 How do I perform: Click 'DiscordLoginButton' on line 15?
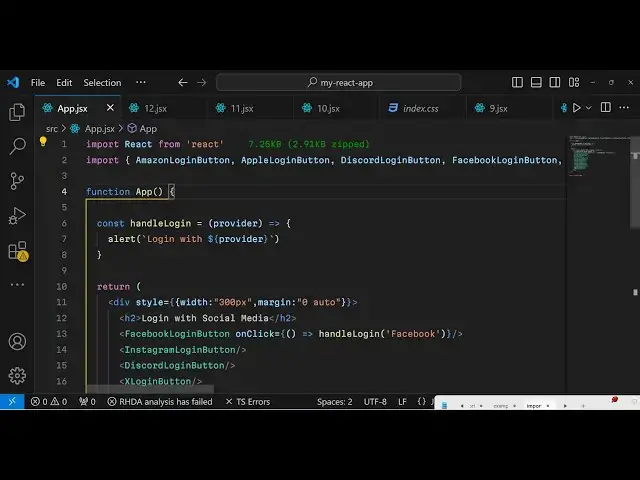point(174,365)
